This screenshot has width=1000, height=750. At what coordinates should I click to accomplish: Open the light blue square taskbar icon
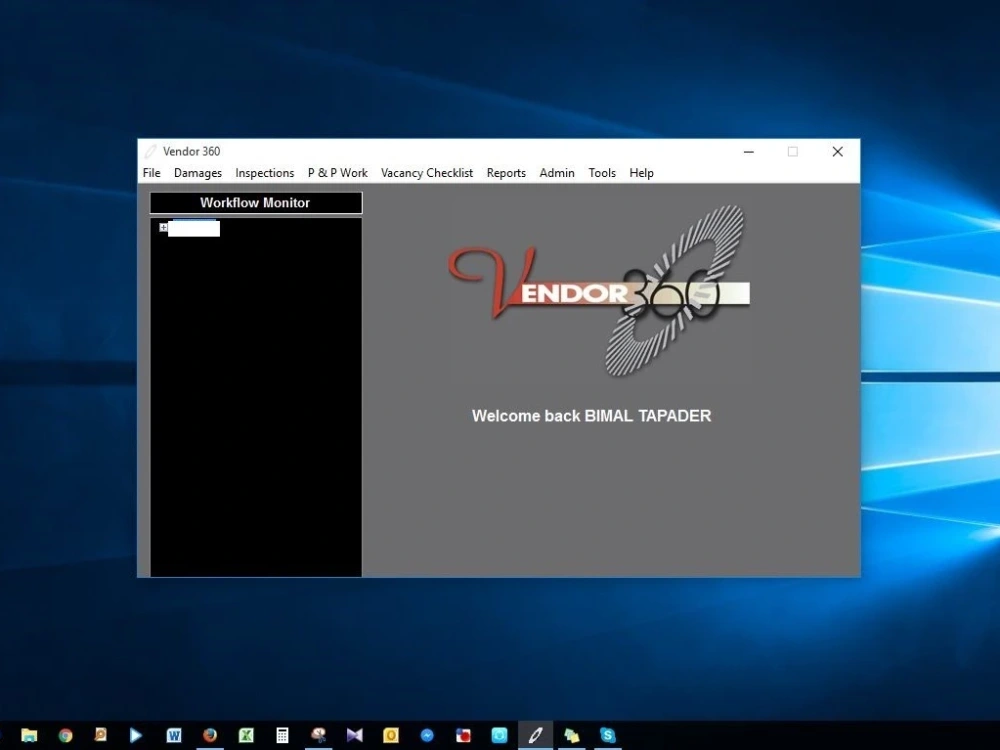(x=499, y=735)
